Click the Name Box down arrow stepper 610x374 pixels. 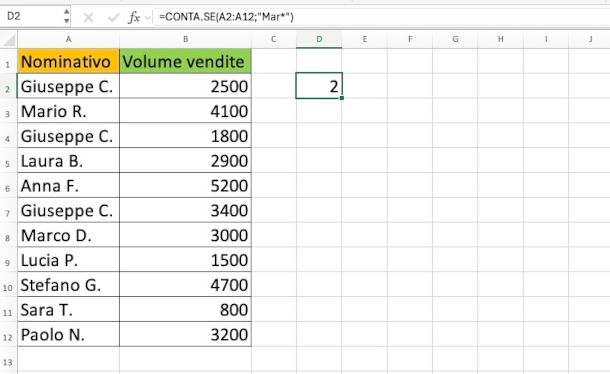[67, 21]
